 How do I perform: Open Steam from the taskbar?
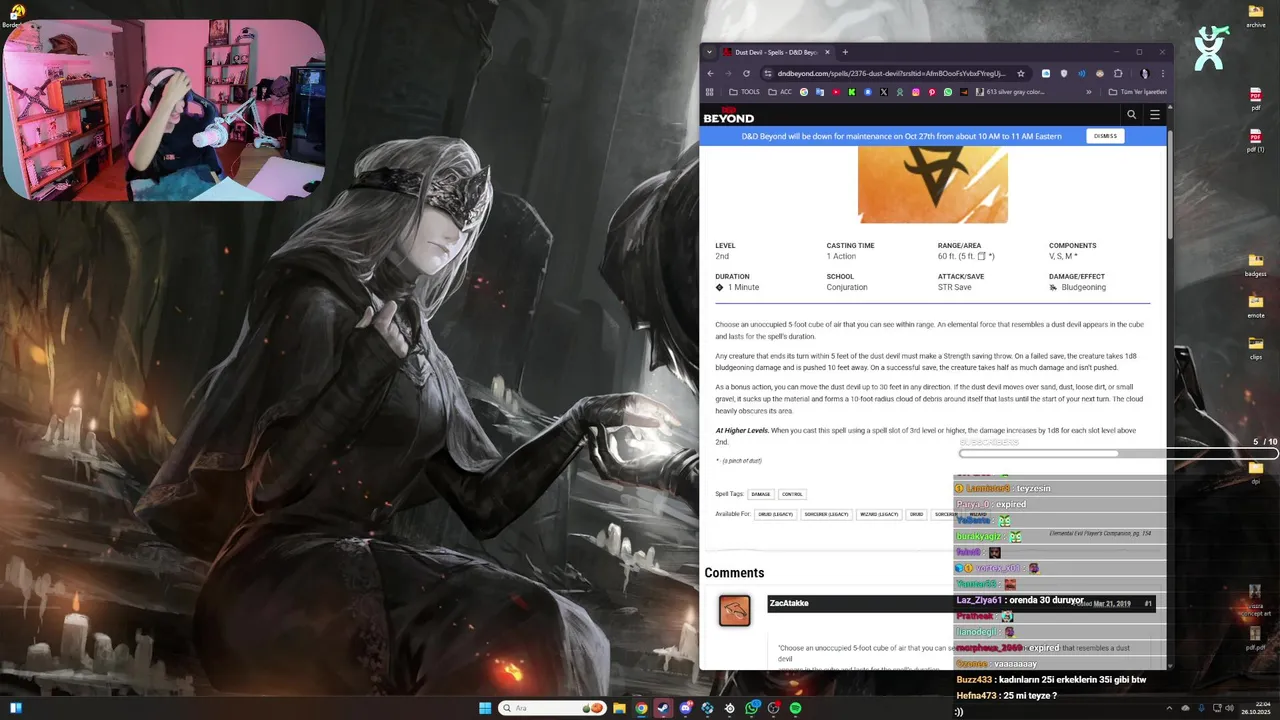663,708
